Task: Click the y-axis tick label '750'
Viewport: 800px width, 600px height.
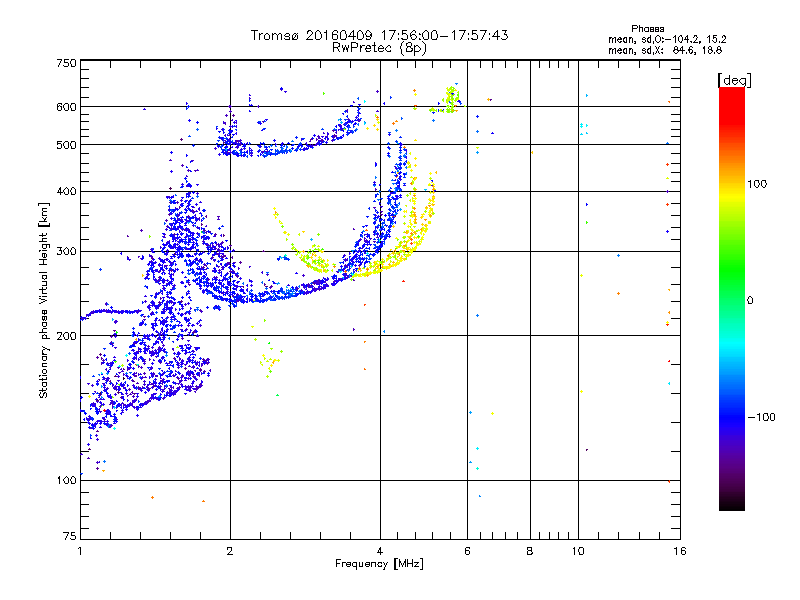Action: (66, 63)
